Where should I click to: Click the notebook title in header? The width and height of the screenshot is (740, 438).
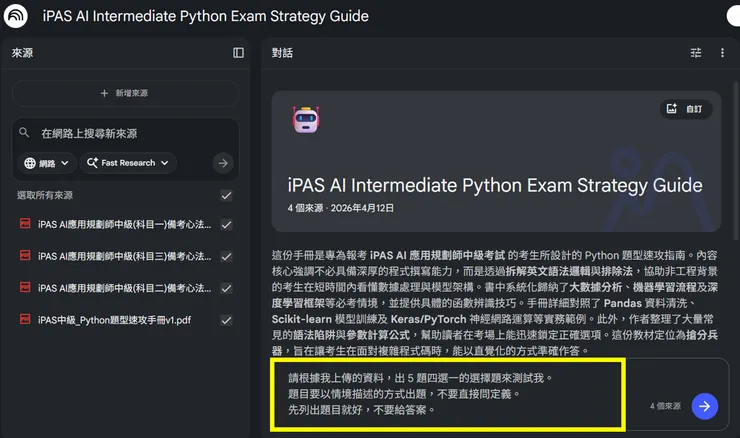click(206, 16)
